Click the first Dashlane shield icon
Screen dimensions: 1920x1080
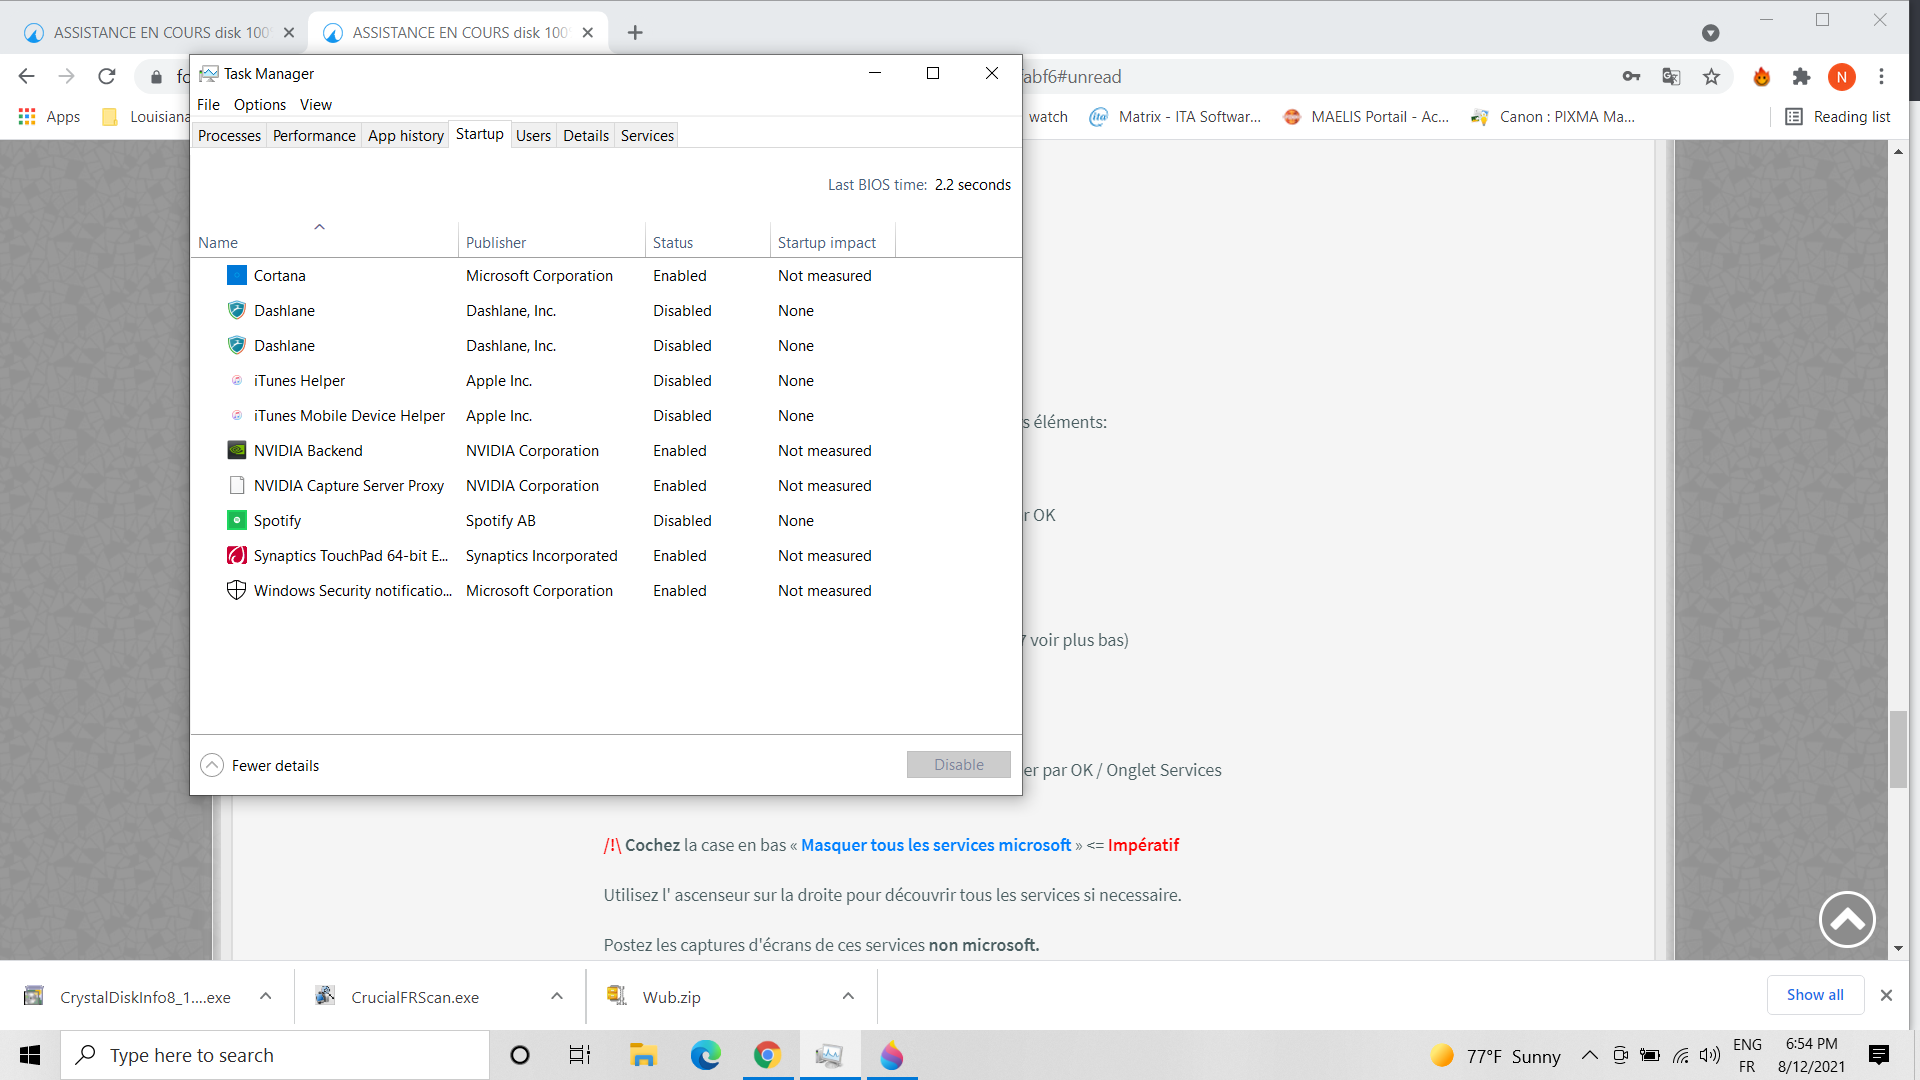236,310
